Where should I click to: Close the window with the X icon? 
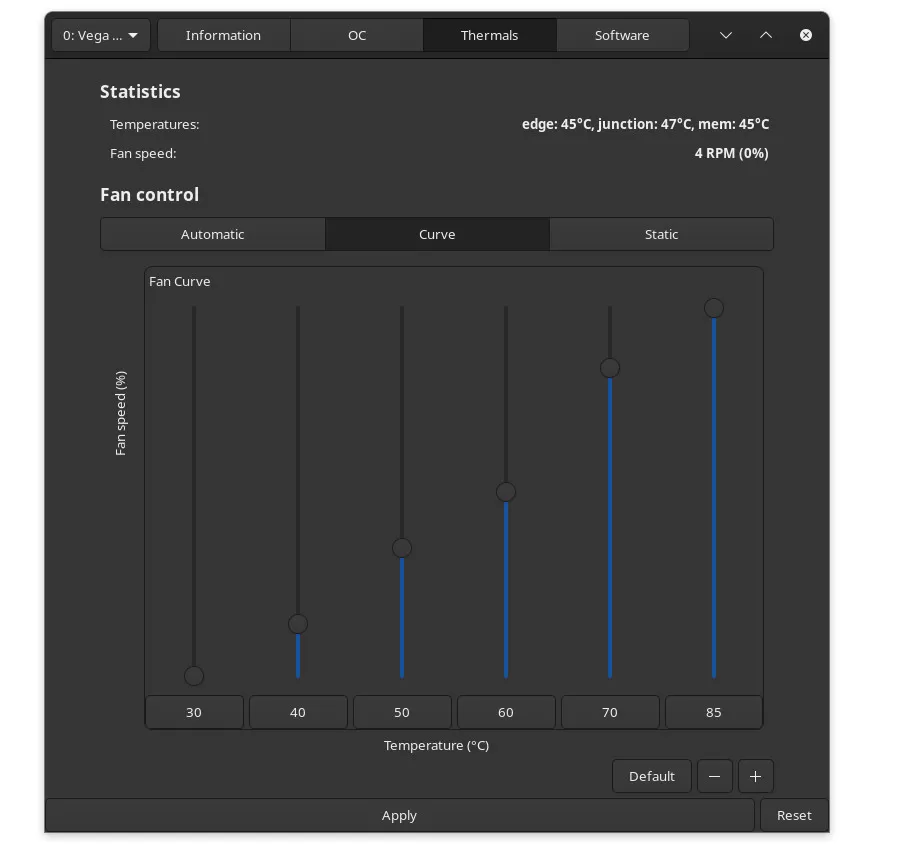[x=806, y=35]
